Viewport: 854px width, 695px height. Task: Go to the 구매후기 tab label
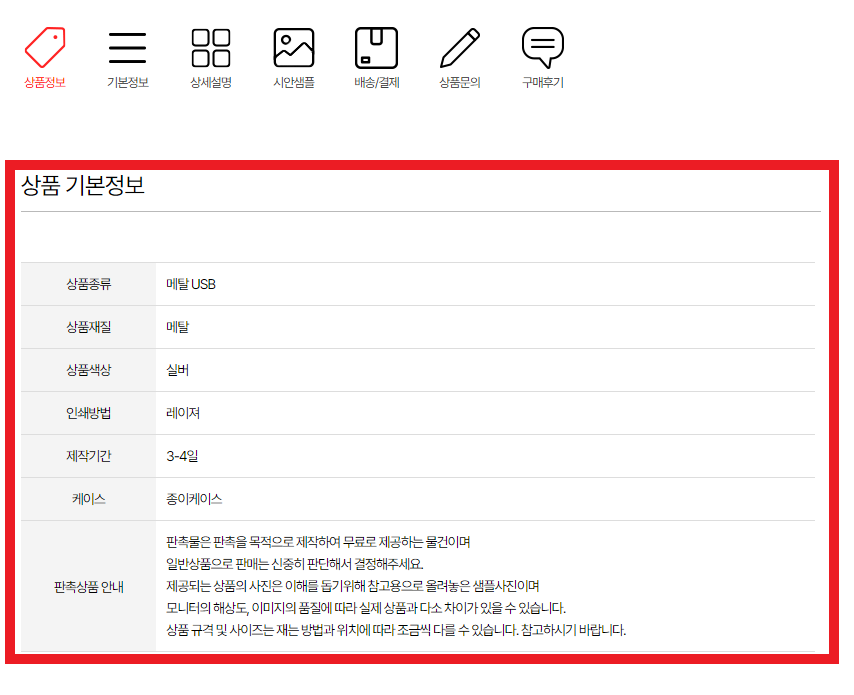coord(543,83)
